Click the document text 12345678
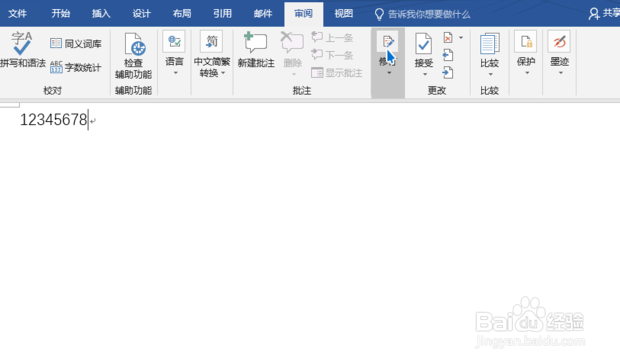The height and width of the screenshot is (363, 620). (x=53, y=120)
